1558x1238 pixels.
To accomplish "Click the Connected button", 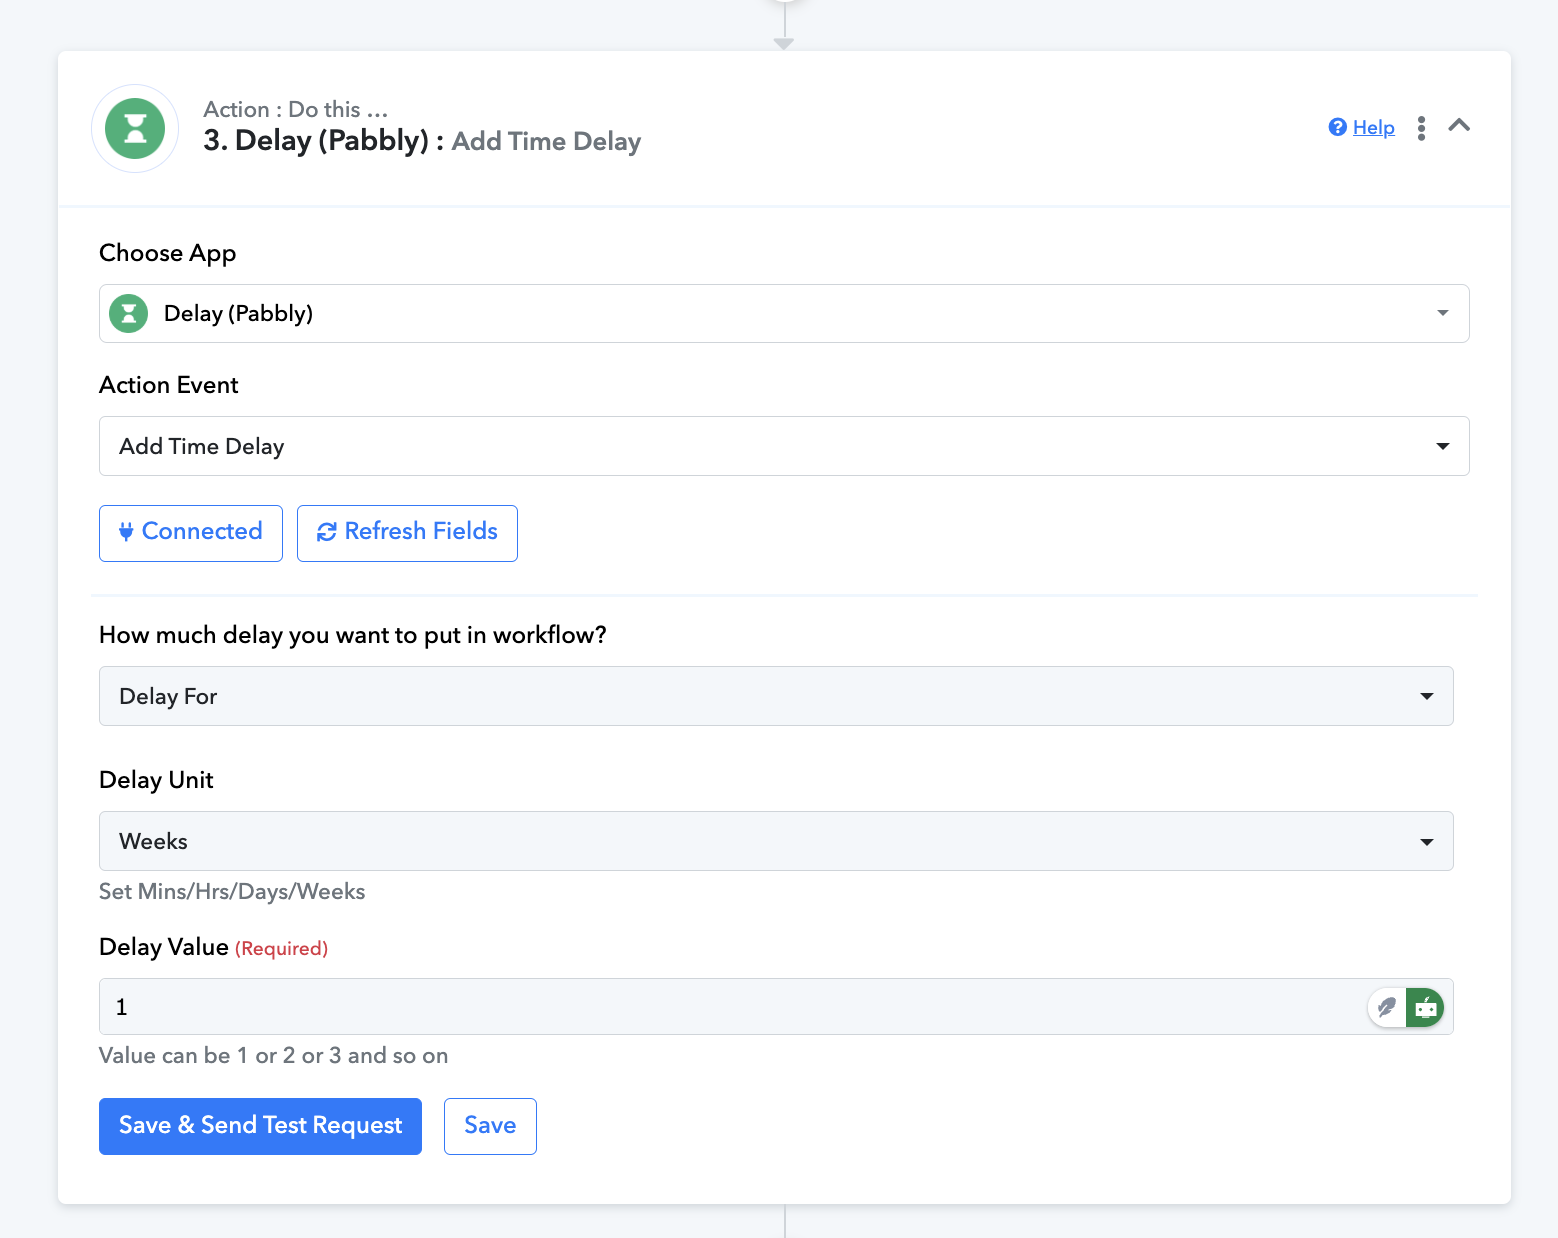I will pyautogui.click(x=191, y=533).
